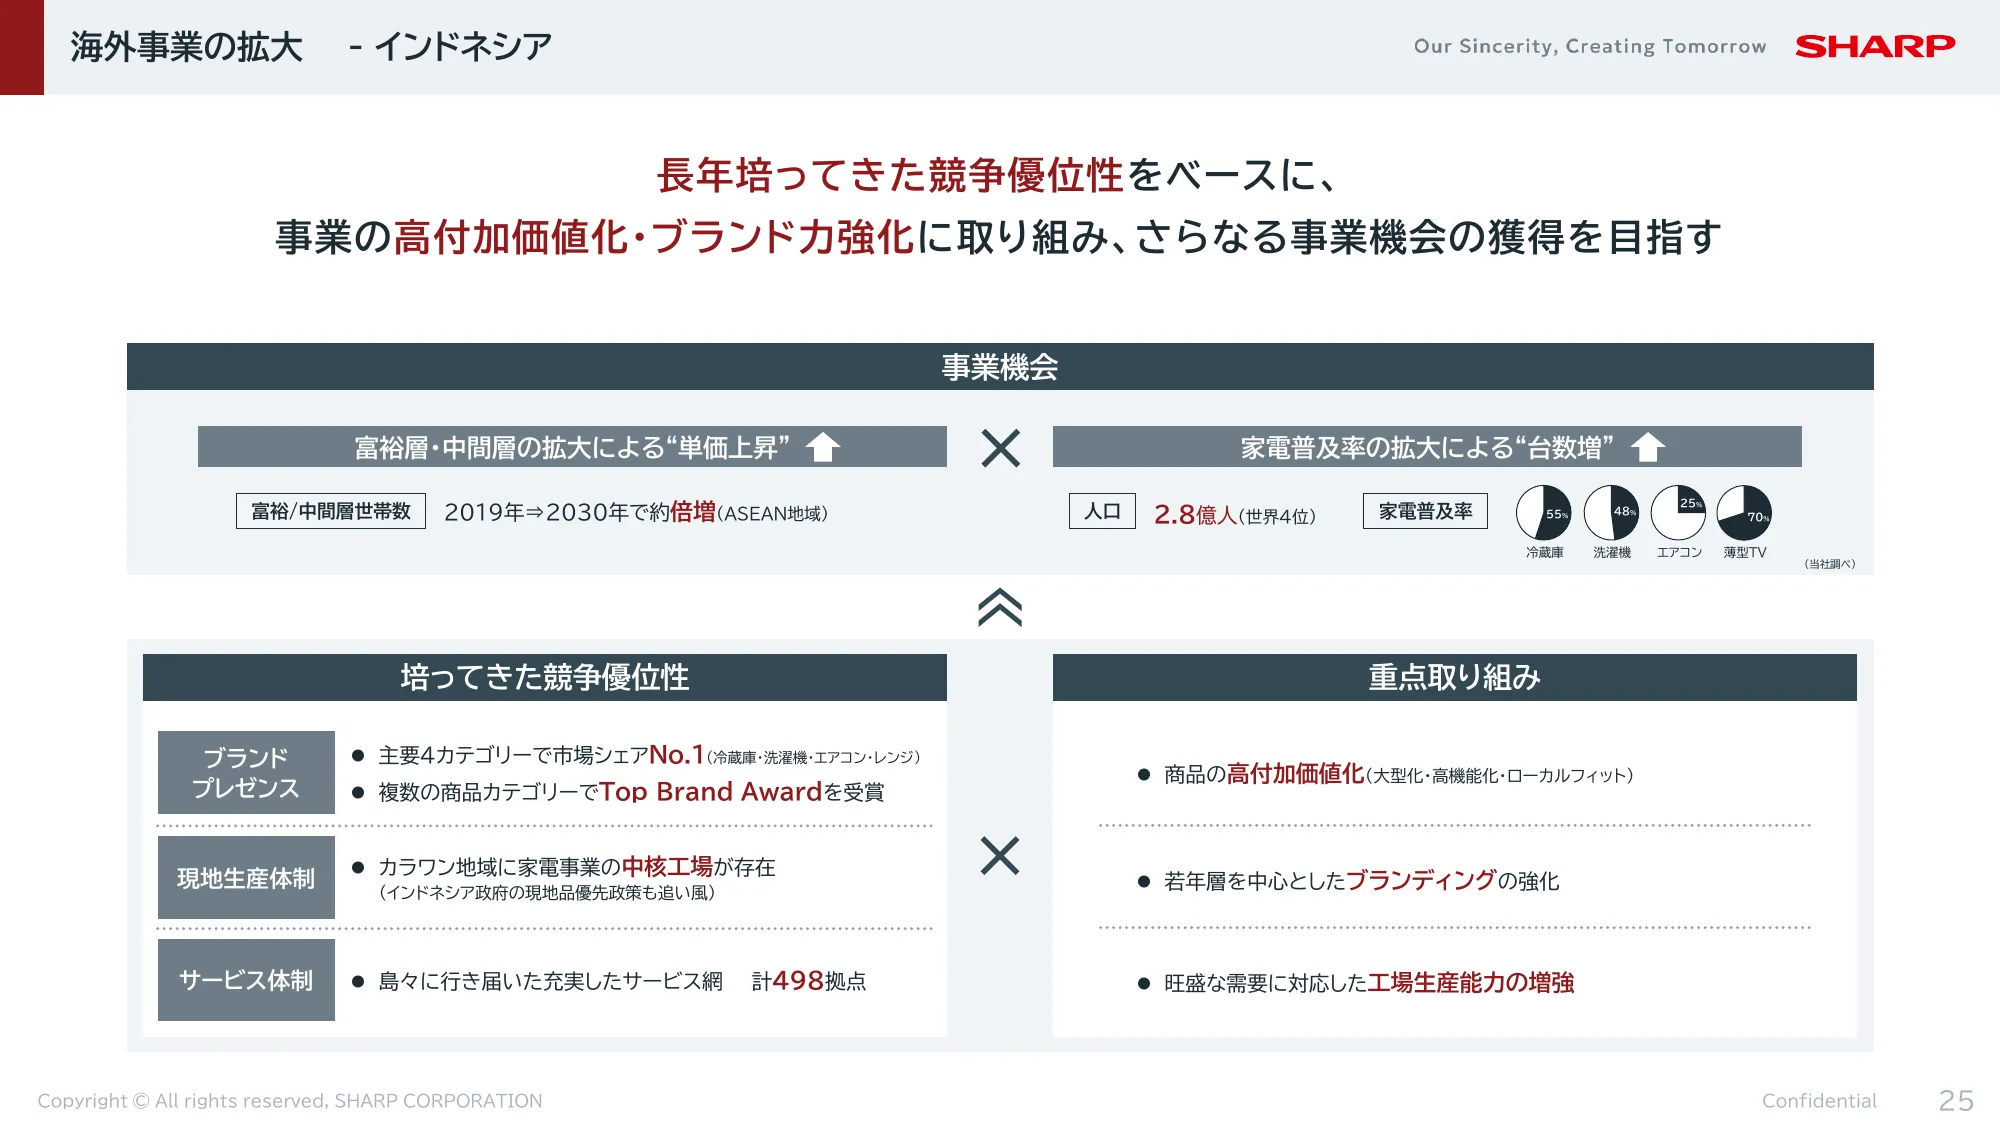Click the 家電普及率 outlined label

[x=1425, y=511]
